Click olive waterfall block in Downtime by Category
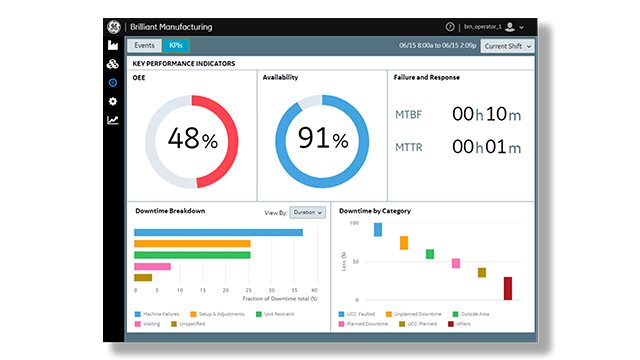Viewport: 640px width, 360px height. (482, 273)
